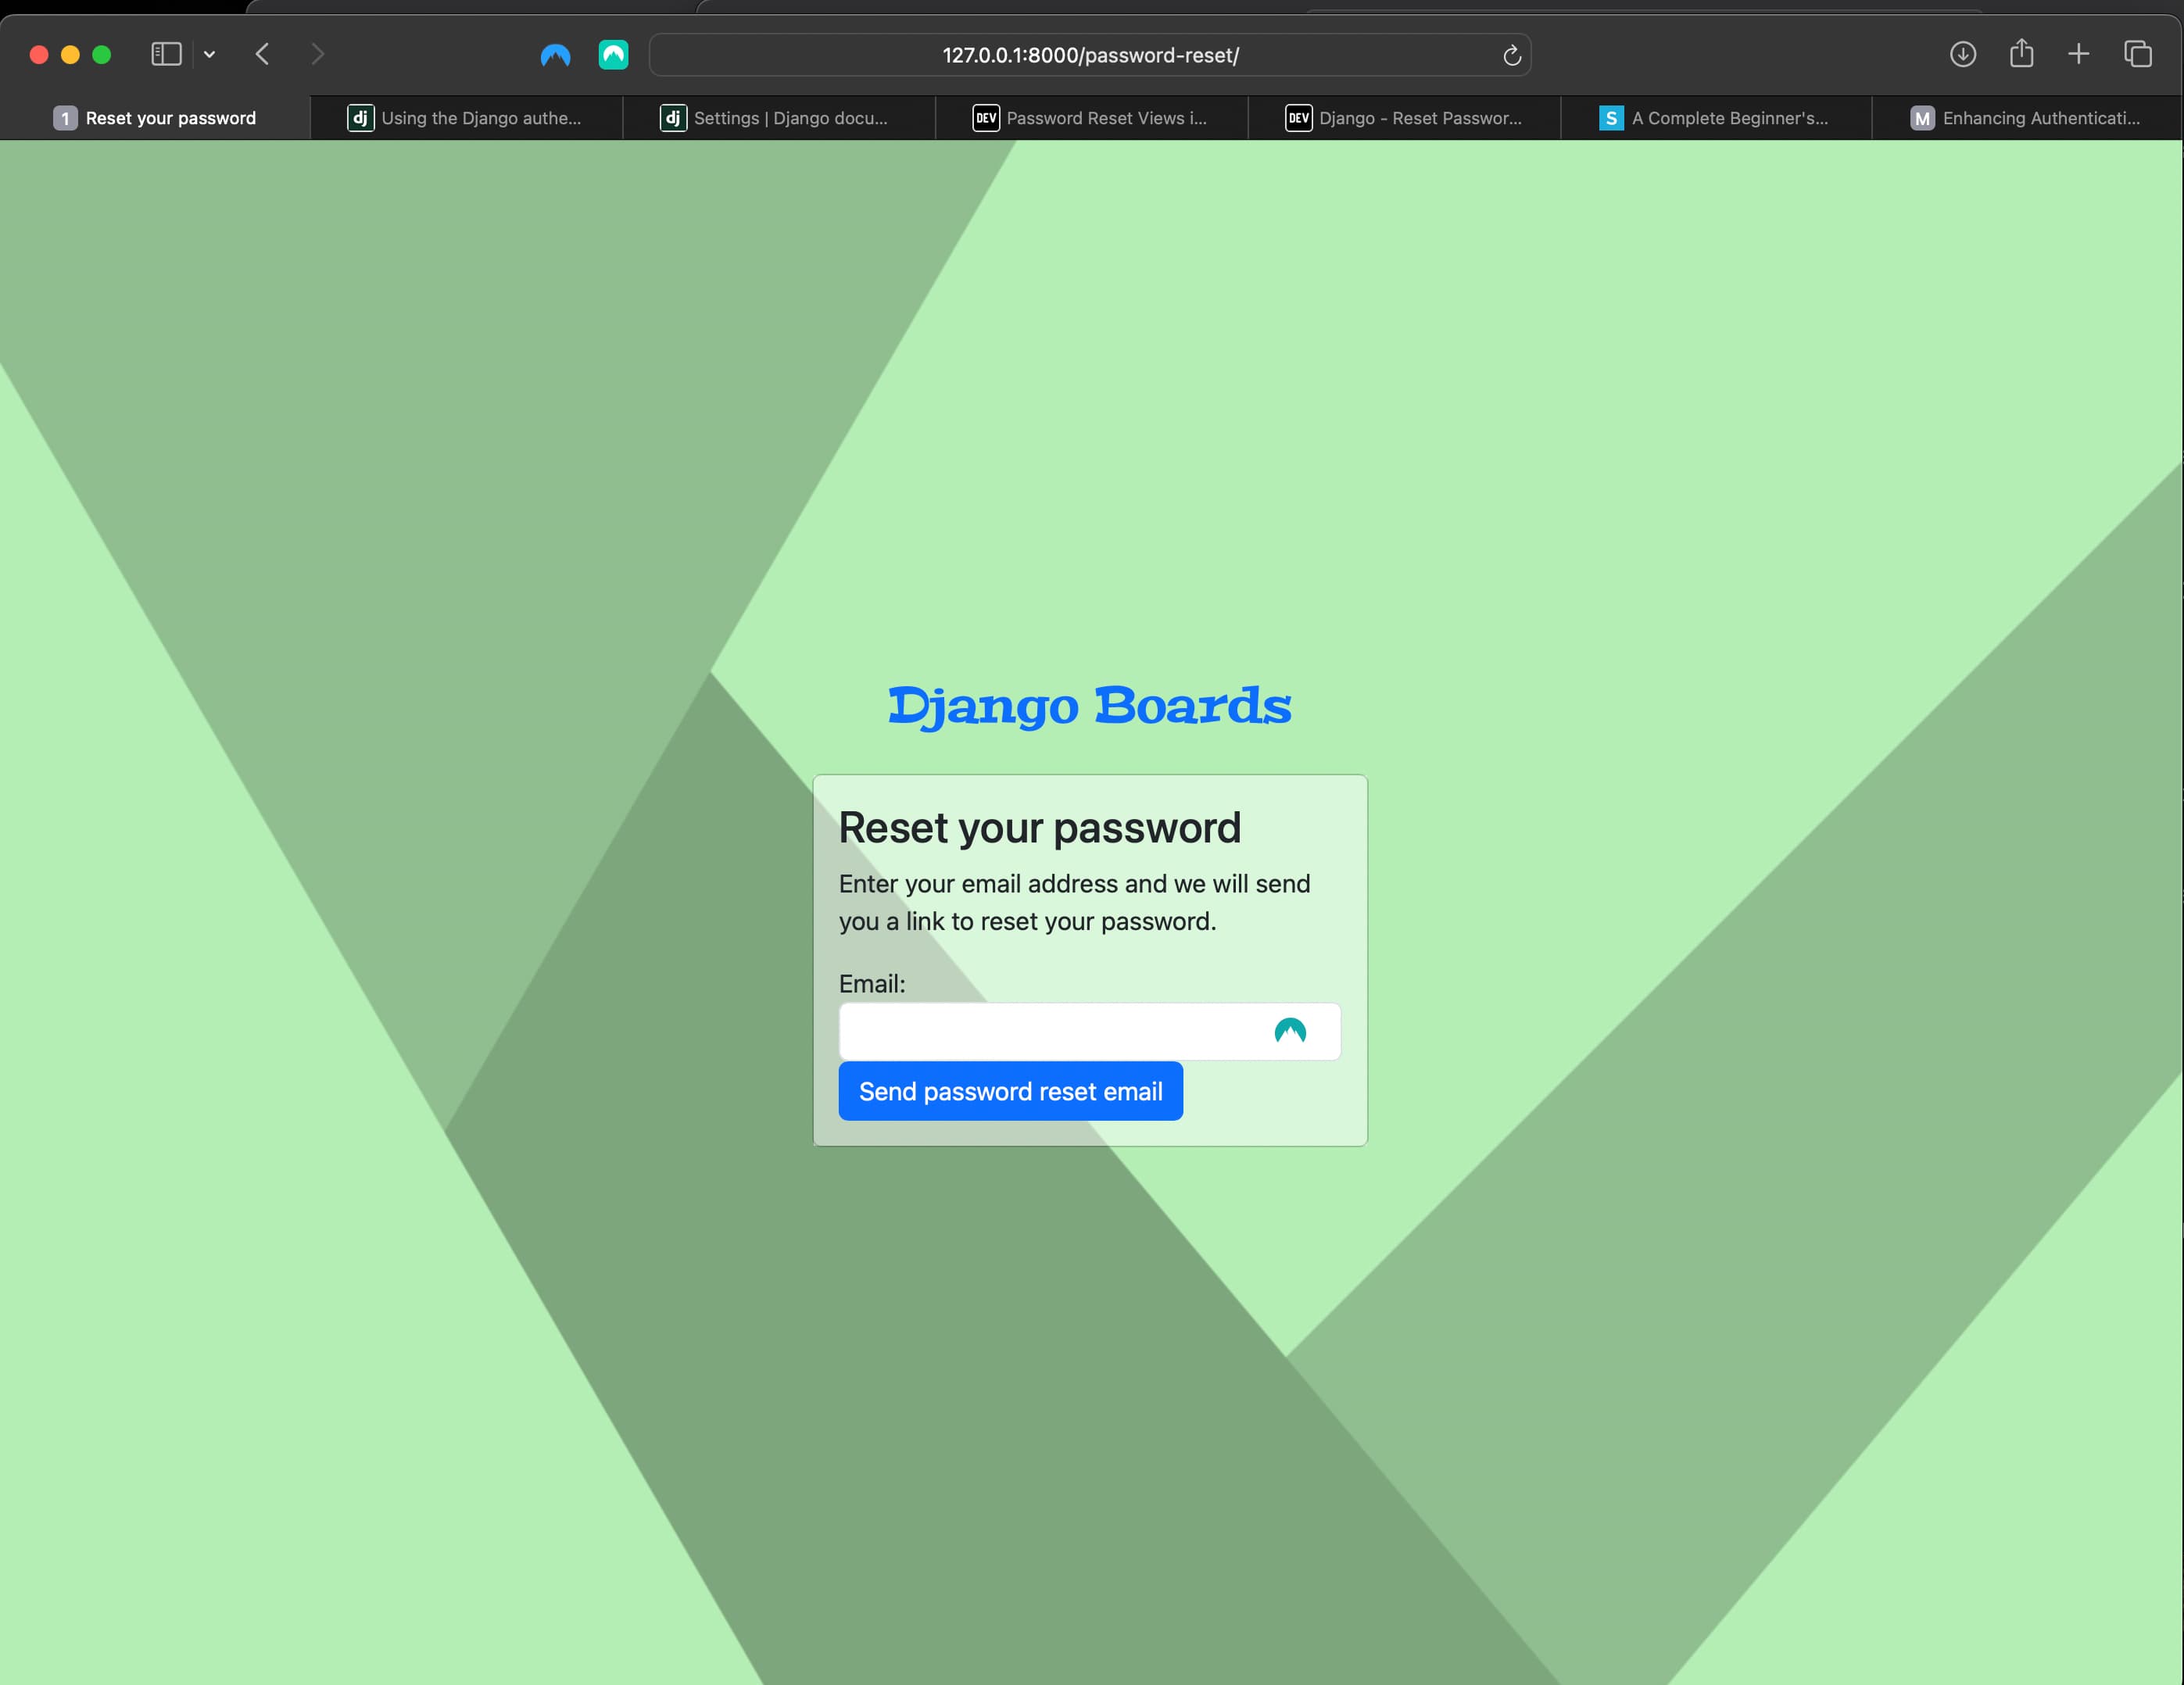Click the Email: field label

tap(872, 983)
